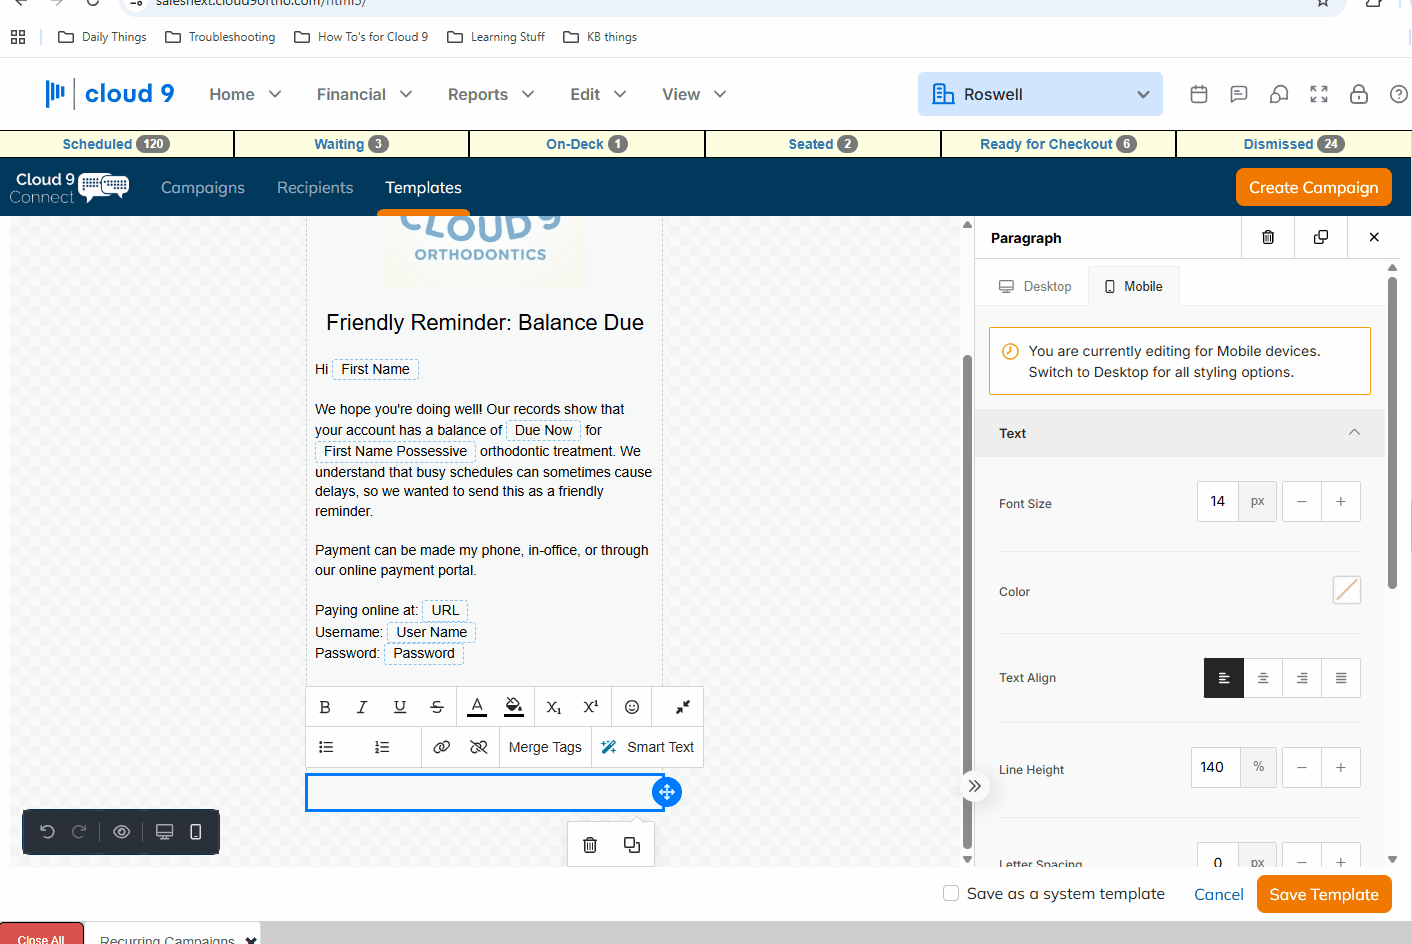
Task: Switch canvas to desktop view in bottom toolbar
Action: point(165,832)
